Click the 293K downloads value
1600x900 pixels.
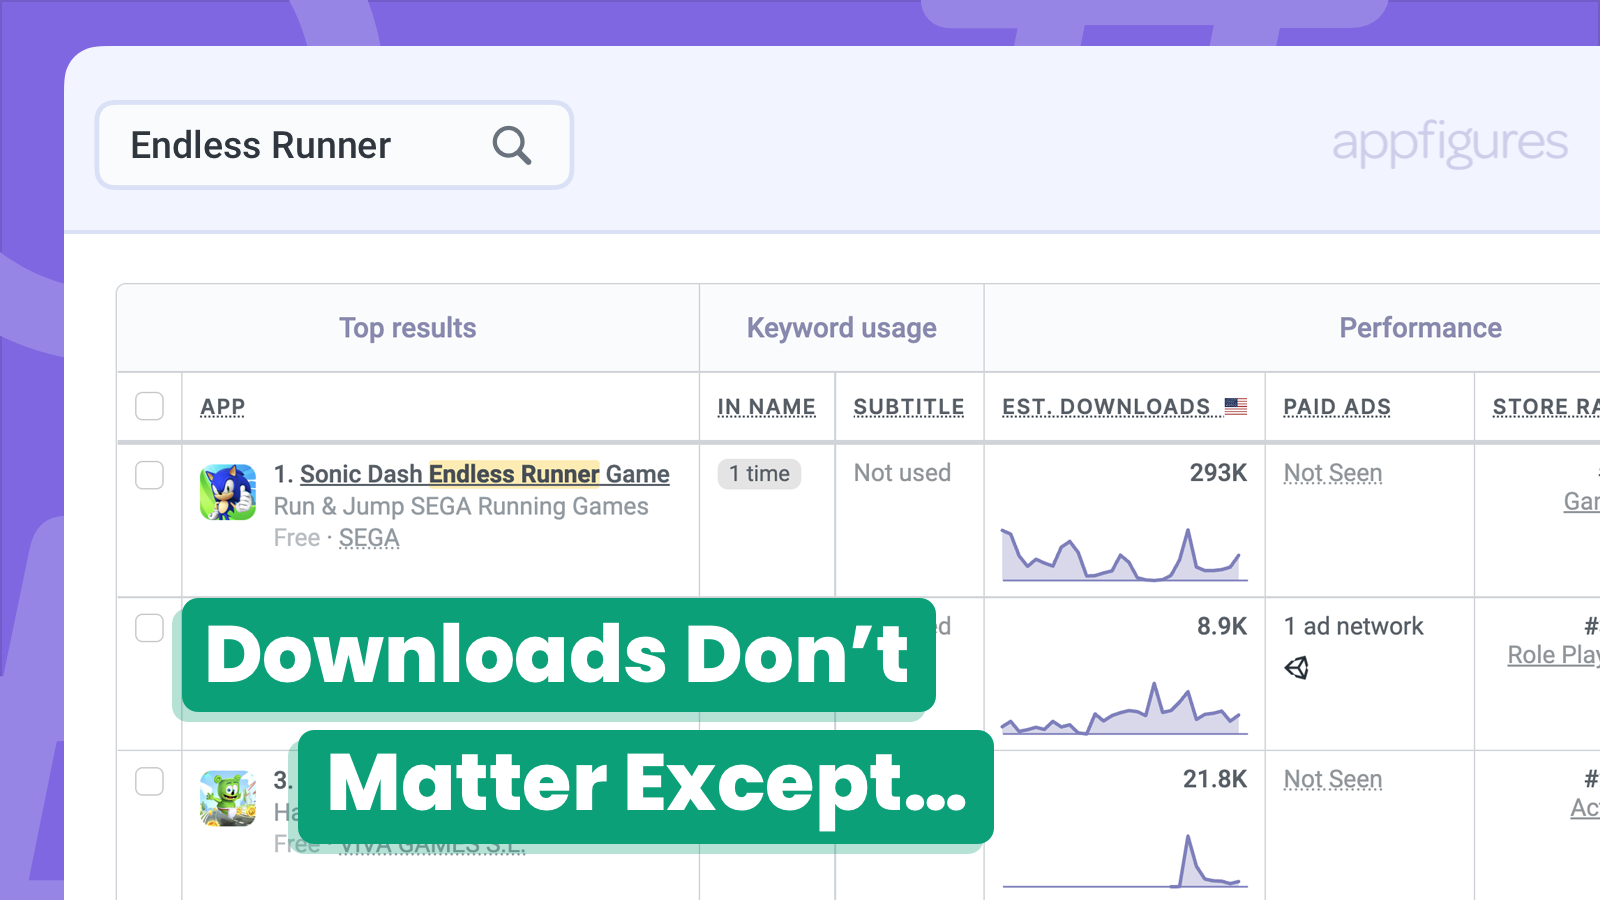pos(1218,473)
